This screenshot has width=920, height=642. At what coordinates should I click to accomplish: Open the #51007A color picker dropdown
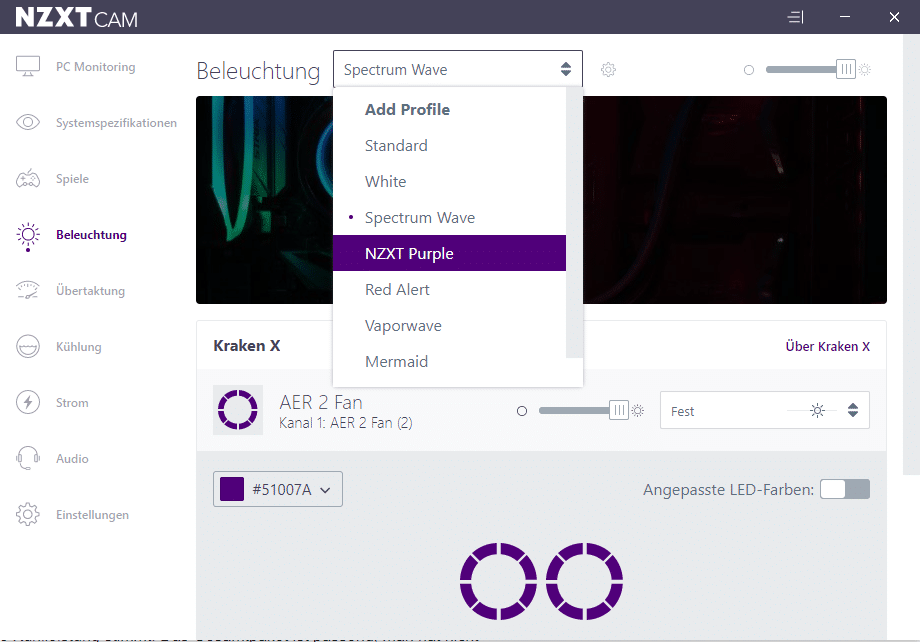click(278, 489)
